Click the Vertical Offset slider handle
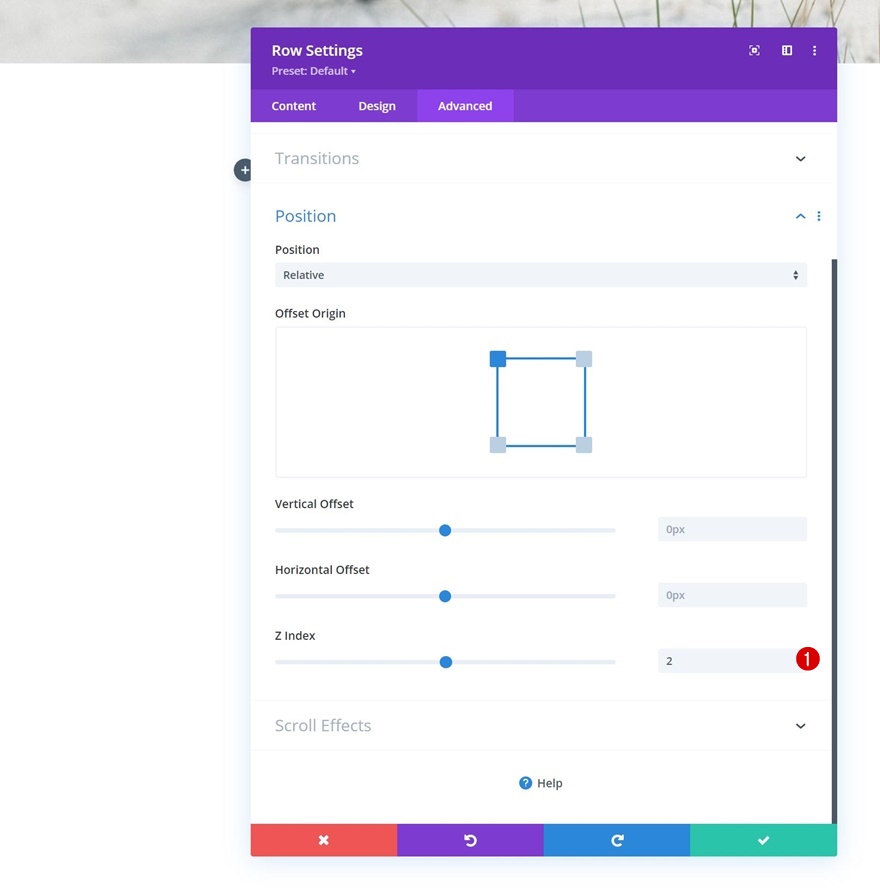The image size is (880, 890). [445, 530]
